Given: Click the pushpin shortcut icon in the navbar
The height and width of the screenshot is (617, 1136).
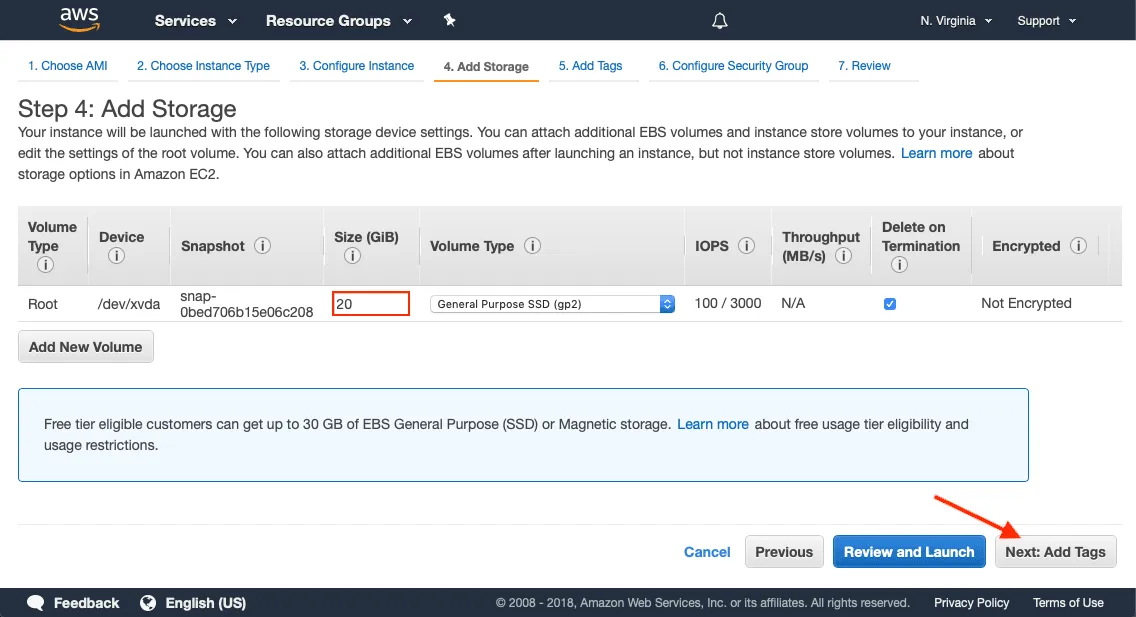Looking at the screenshot, I should [449, 19].
